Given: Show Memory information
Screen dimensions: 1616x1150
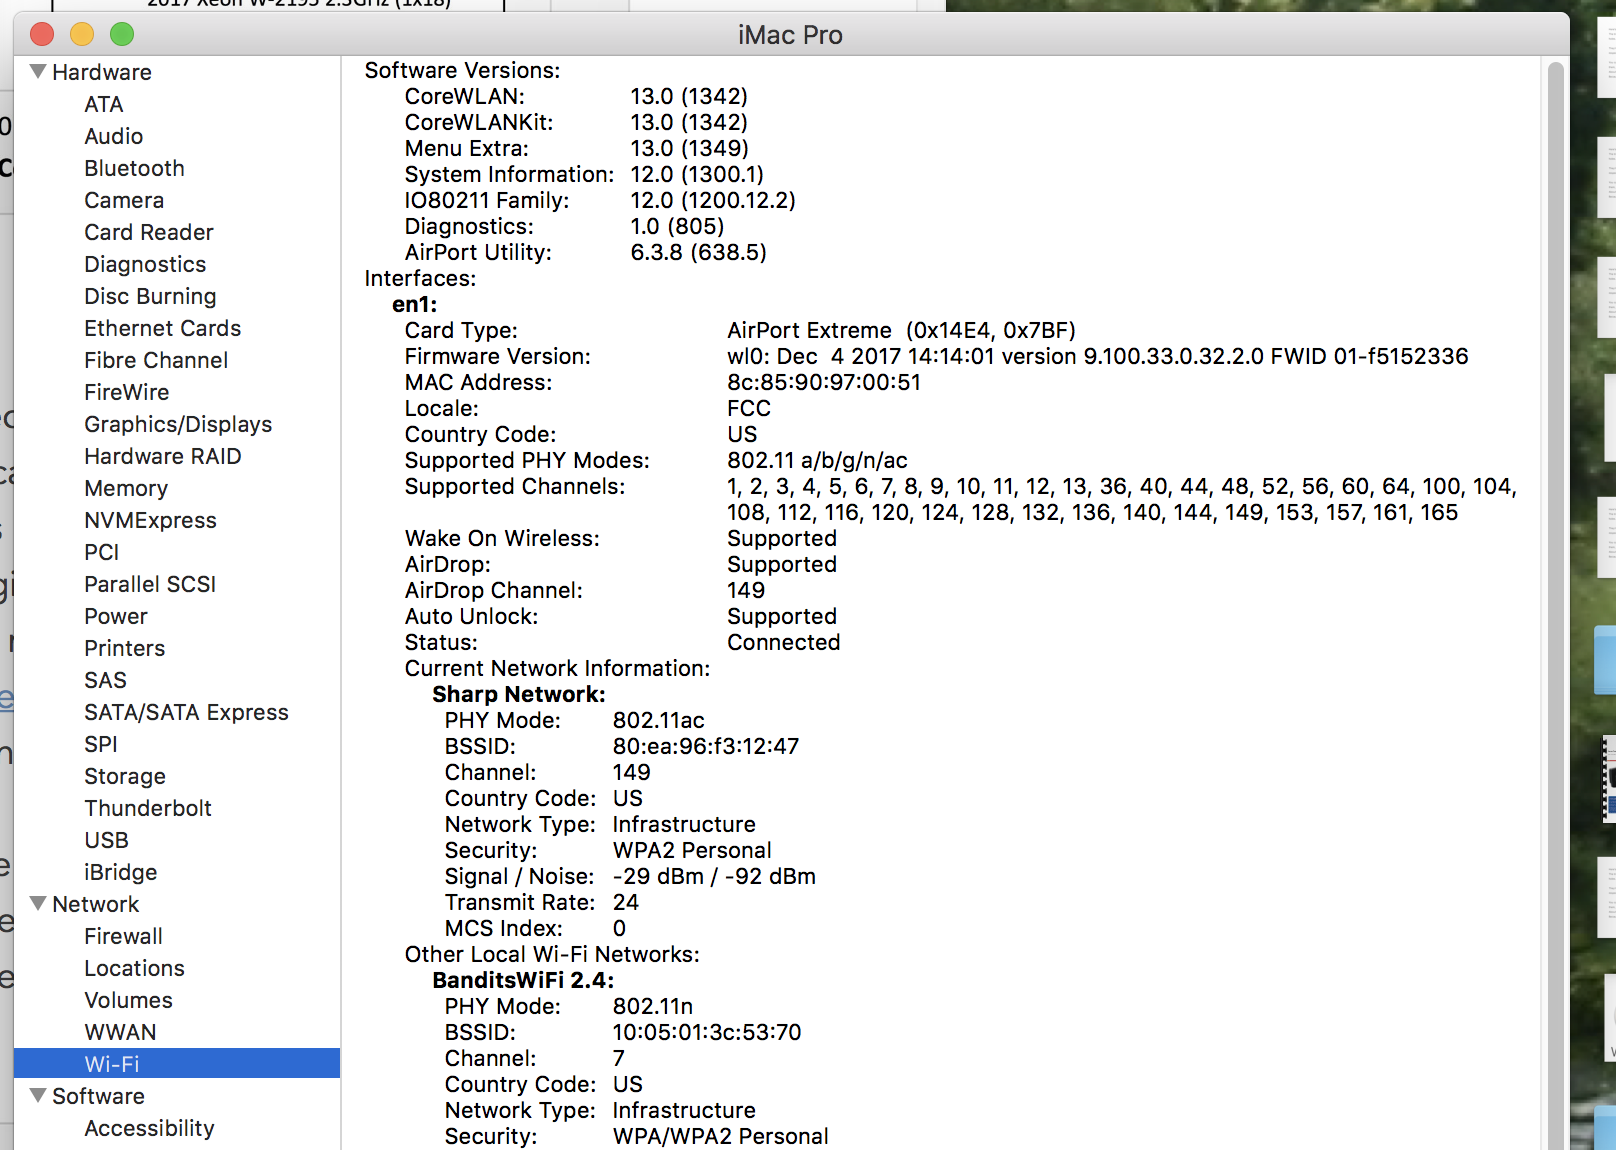Looking at the screenshot, I should (x=126, y=488).
